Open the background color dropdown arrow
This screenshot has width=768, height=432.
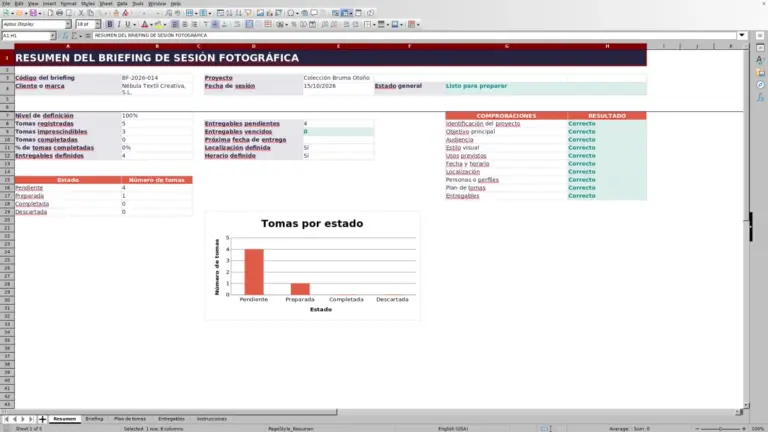165,24
